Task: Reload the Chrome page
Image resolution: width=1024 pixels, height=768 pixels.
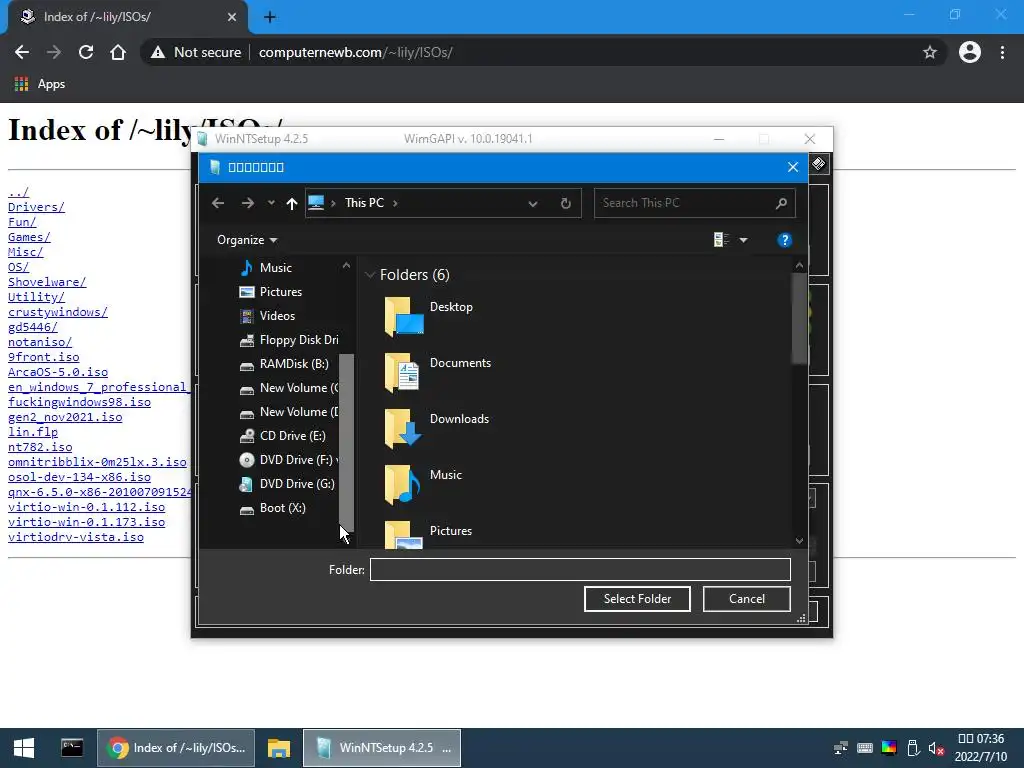Action: pos(86,52)
